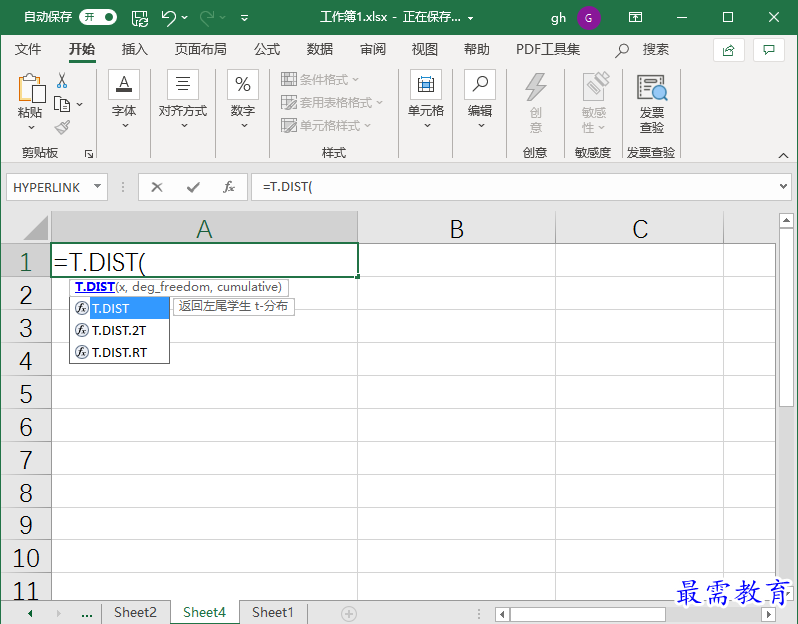Click 单元格样式 cell styles

[326, 125]
